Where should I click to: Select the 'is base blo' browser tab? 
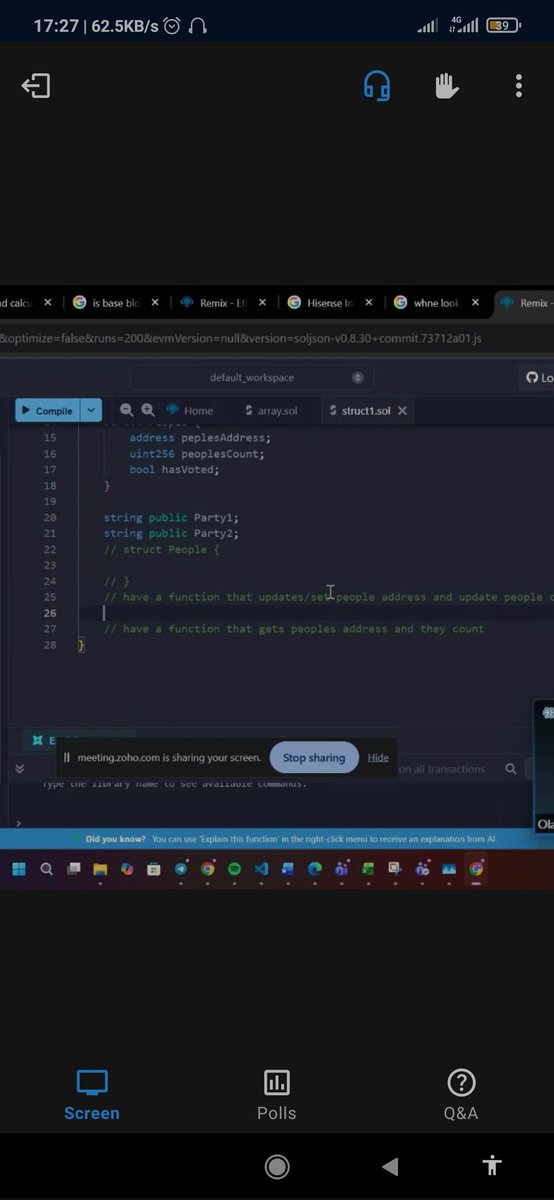point(115,303)
